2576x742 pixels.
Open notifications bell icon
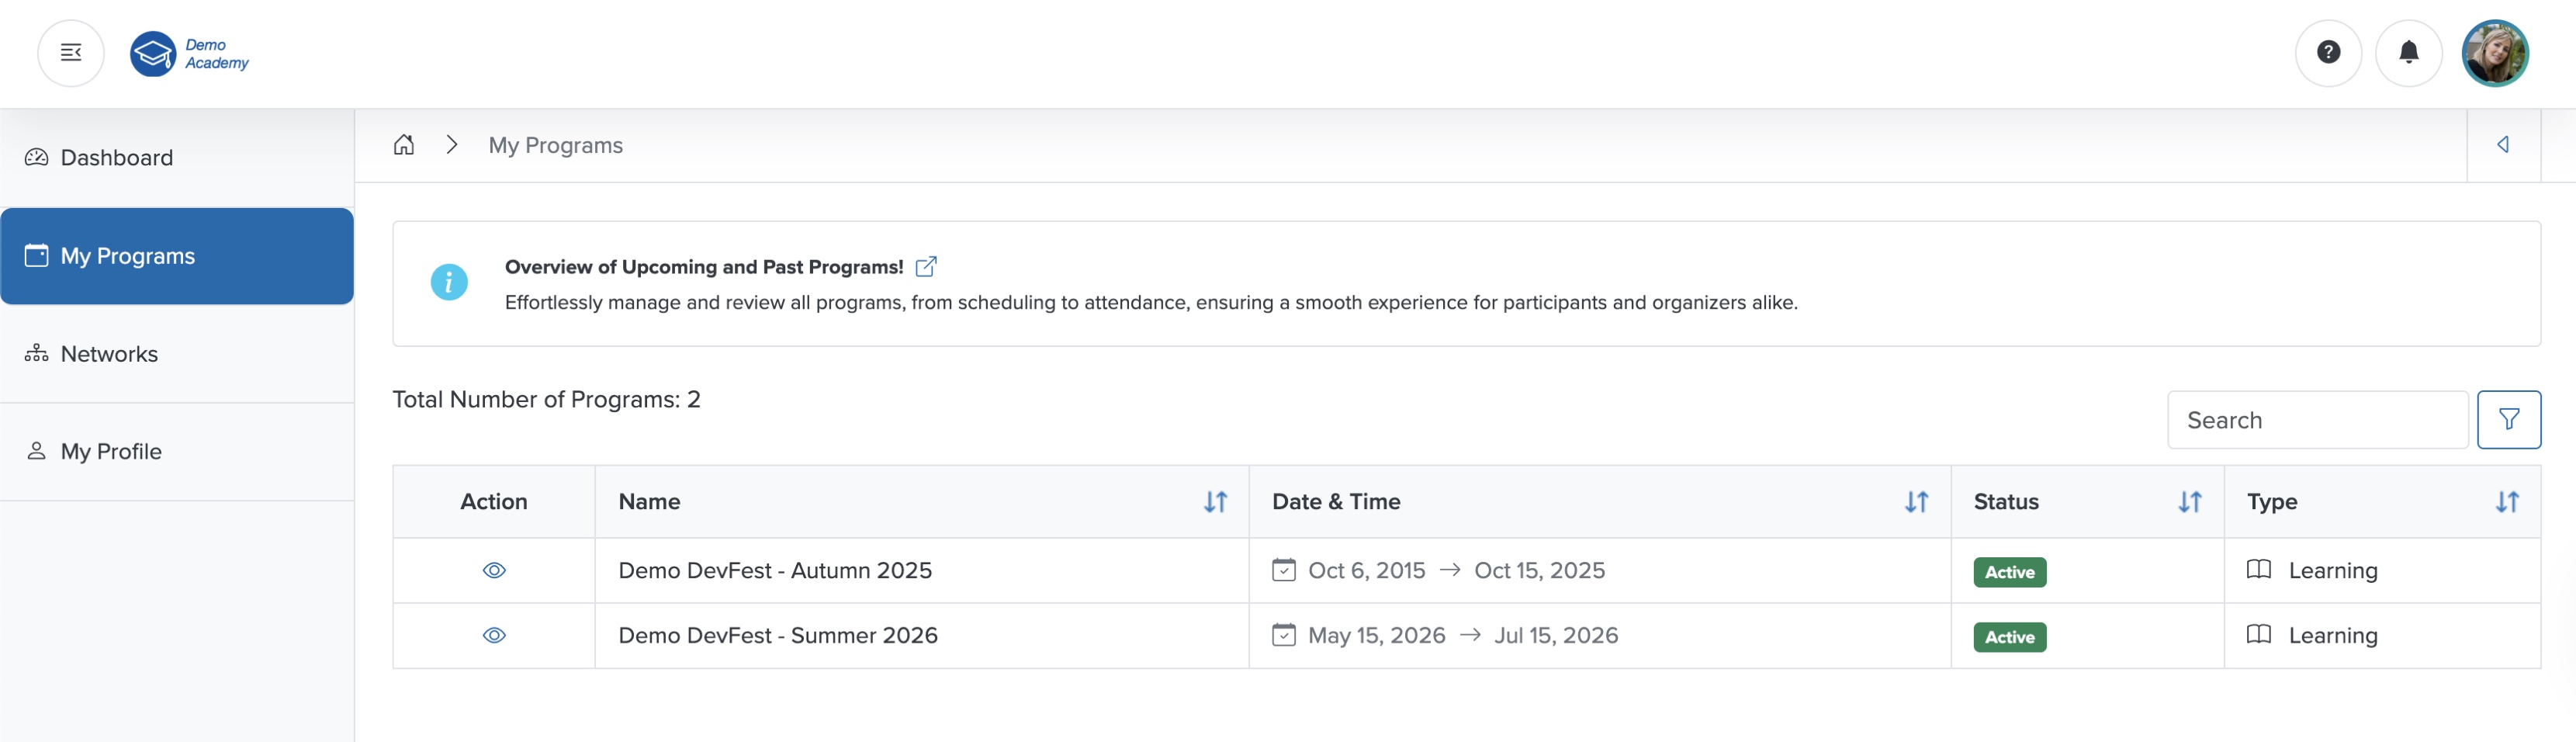[2408, 53]
